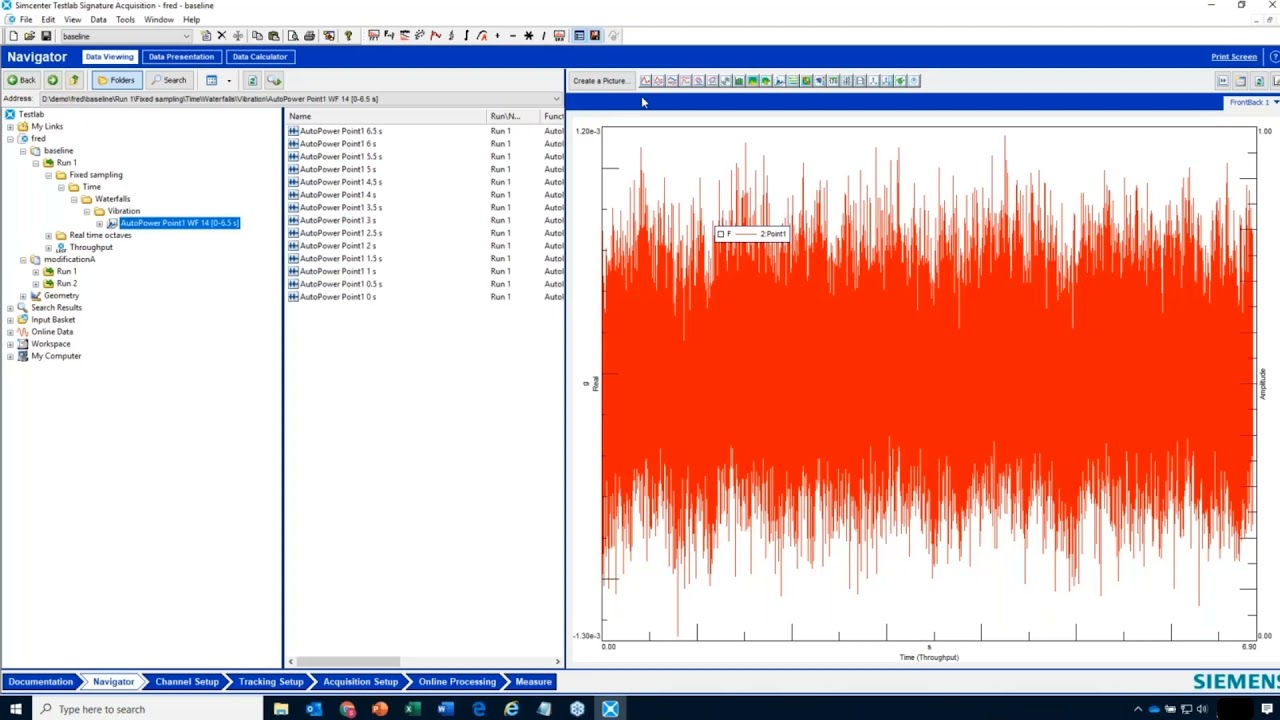Image resolution: width=1280 pixels, height=720 pixels.
Task: Open the address path dropdown
Action: pos(557,99)
